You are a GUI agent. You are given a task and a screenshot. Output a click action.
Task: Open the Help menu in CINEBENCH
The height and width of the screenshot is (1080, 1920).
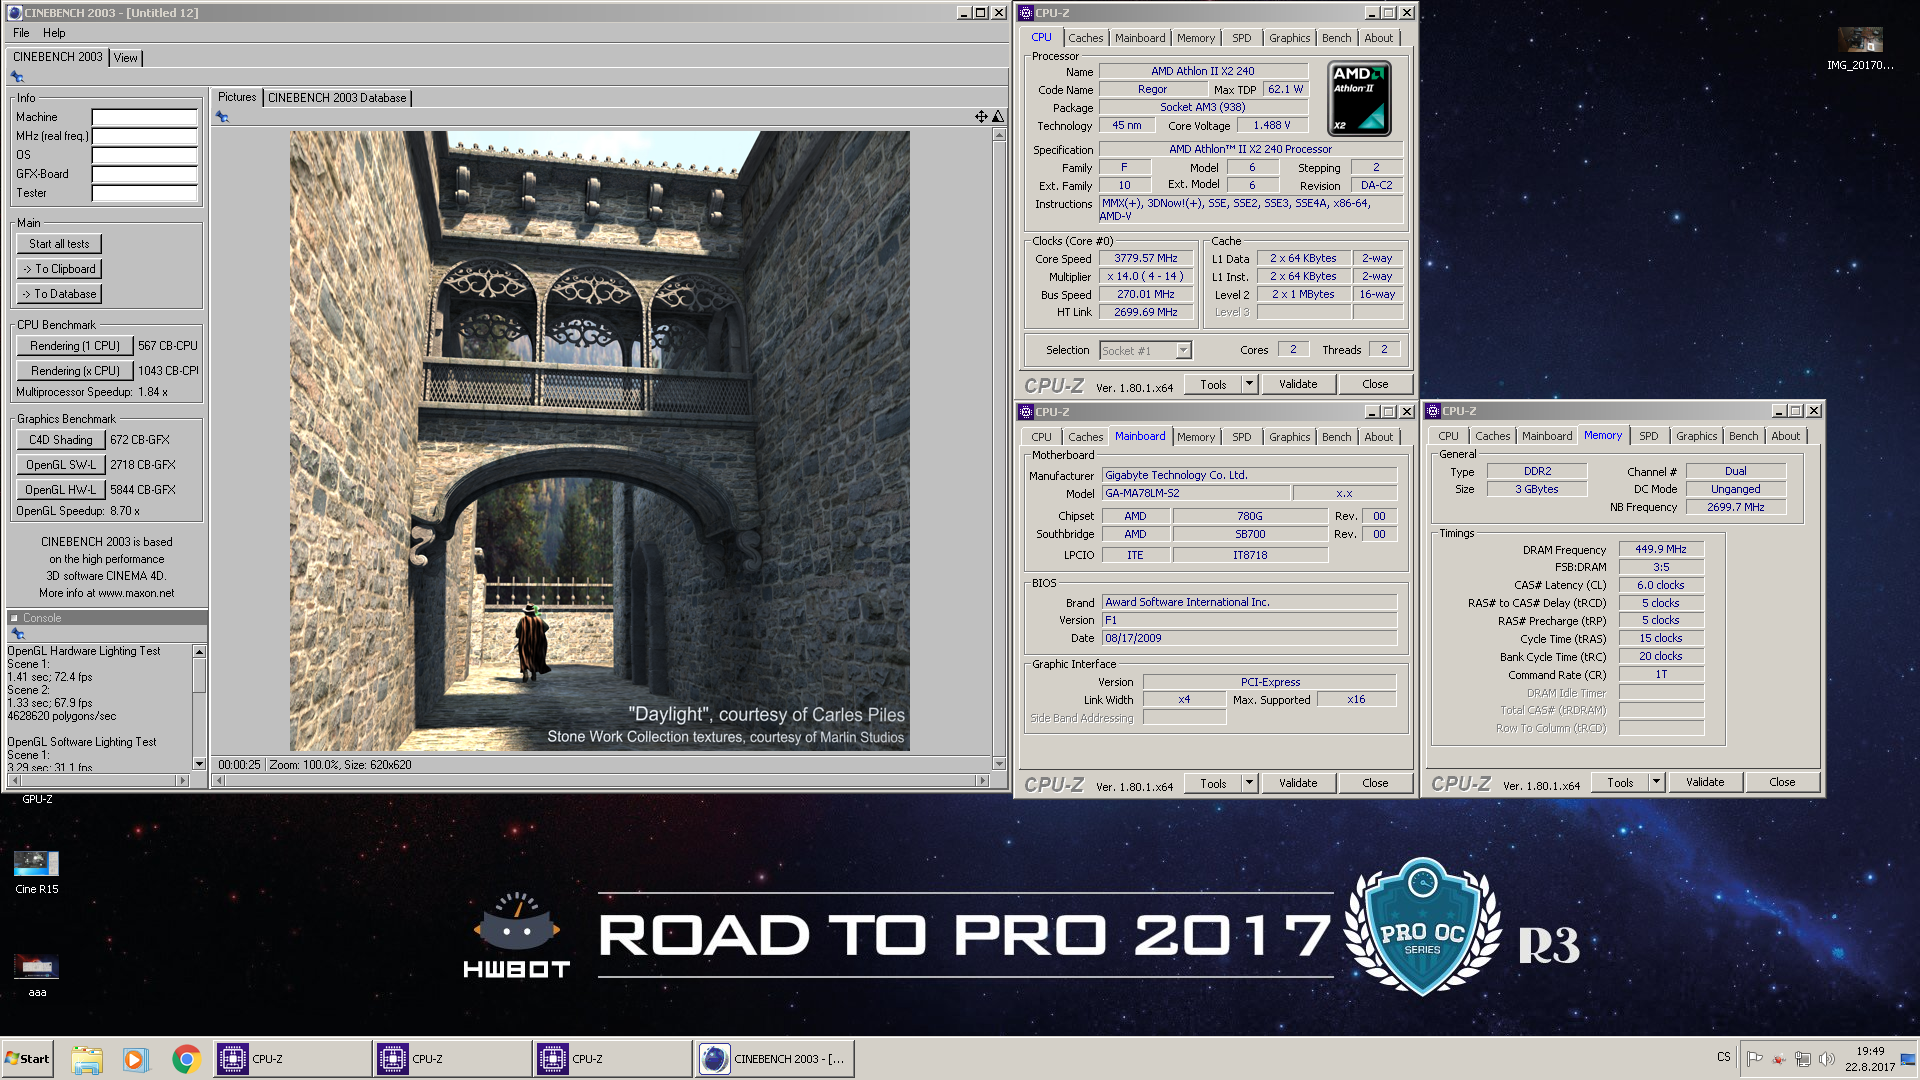54,33
